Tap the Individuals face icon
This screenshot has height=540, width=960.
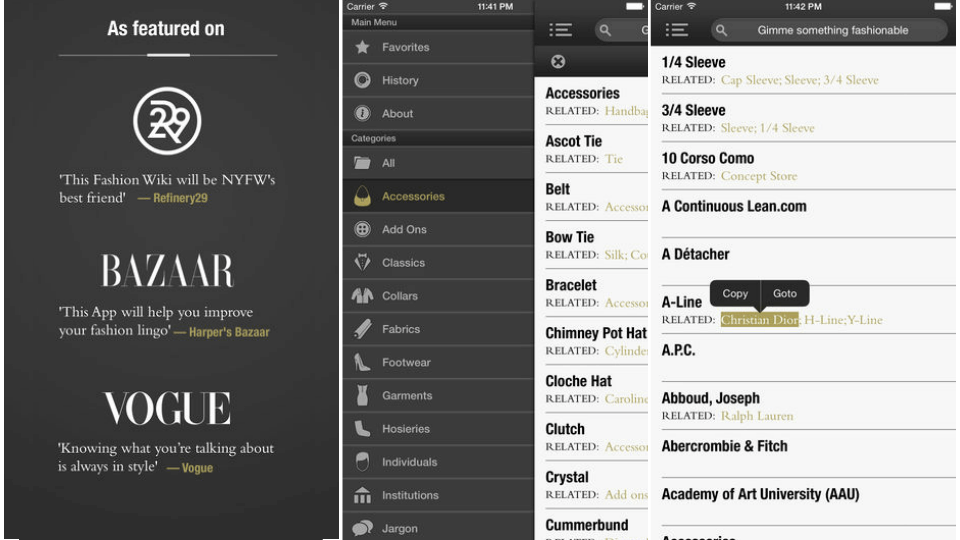tap(362, 462)
